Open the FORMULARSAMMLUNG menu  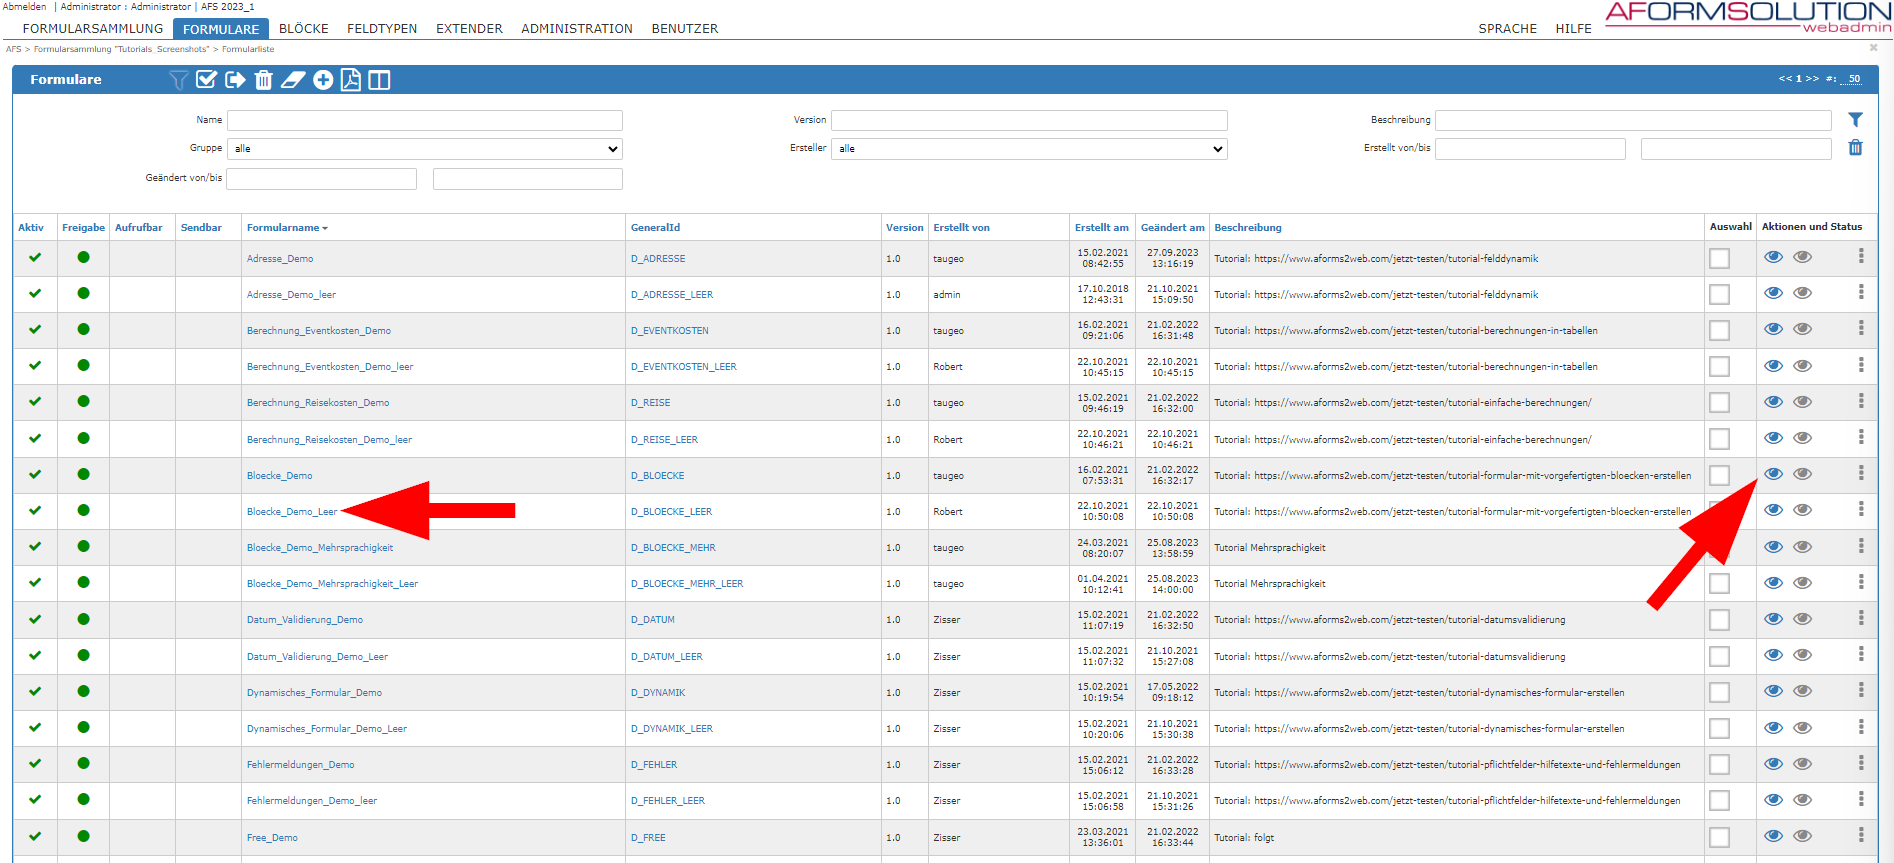[x=93, y=29]
